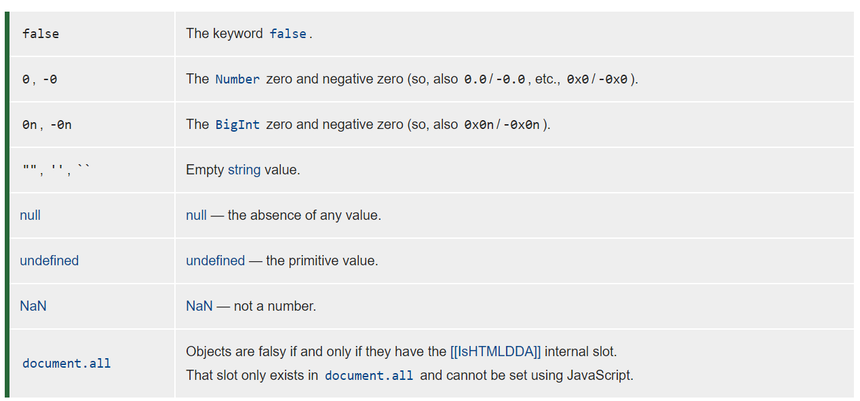The image size is (860, 401).
Task: Click the false code in 'The keyword false'
Action: 288,34
